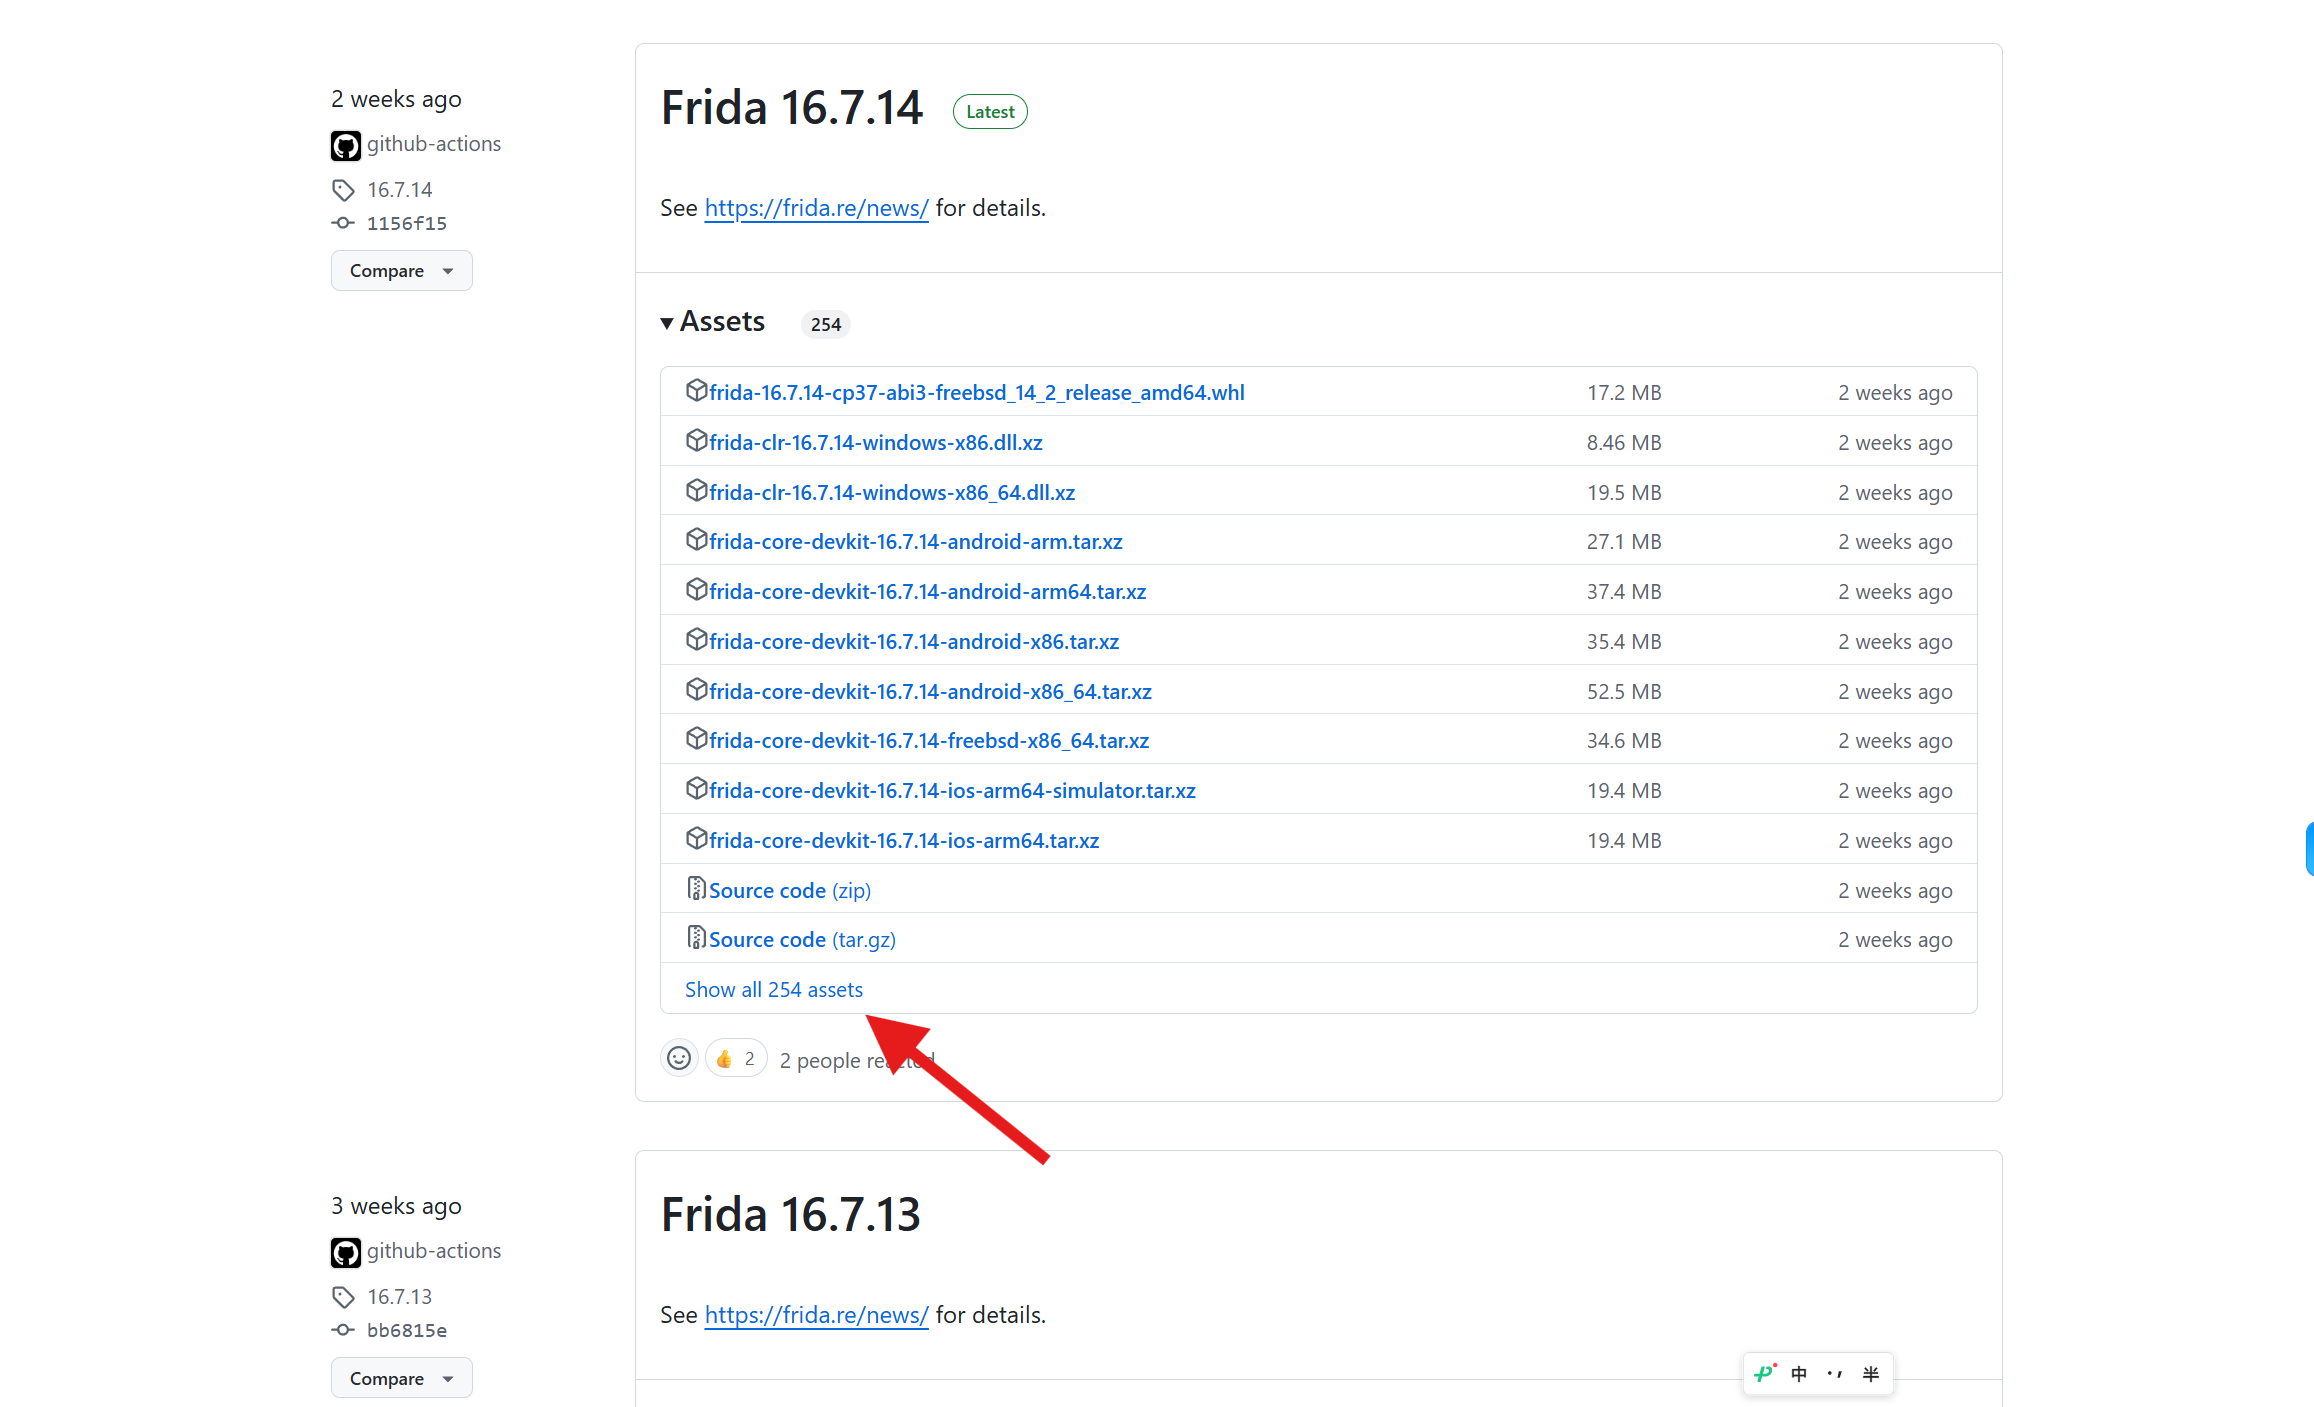2314x1407 pixels.
Task: Click package icon of frida-clr windows-x86_64.dll.xz
Action: click(696, 491)
